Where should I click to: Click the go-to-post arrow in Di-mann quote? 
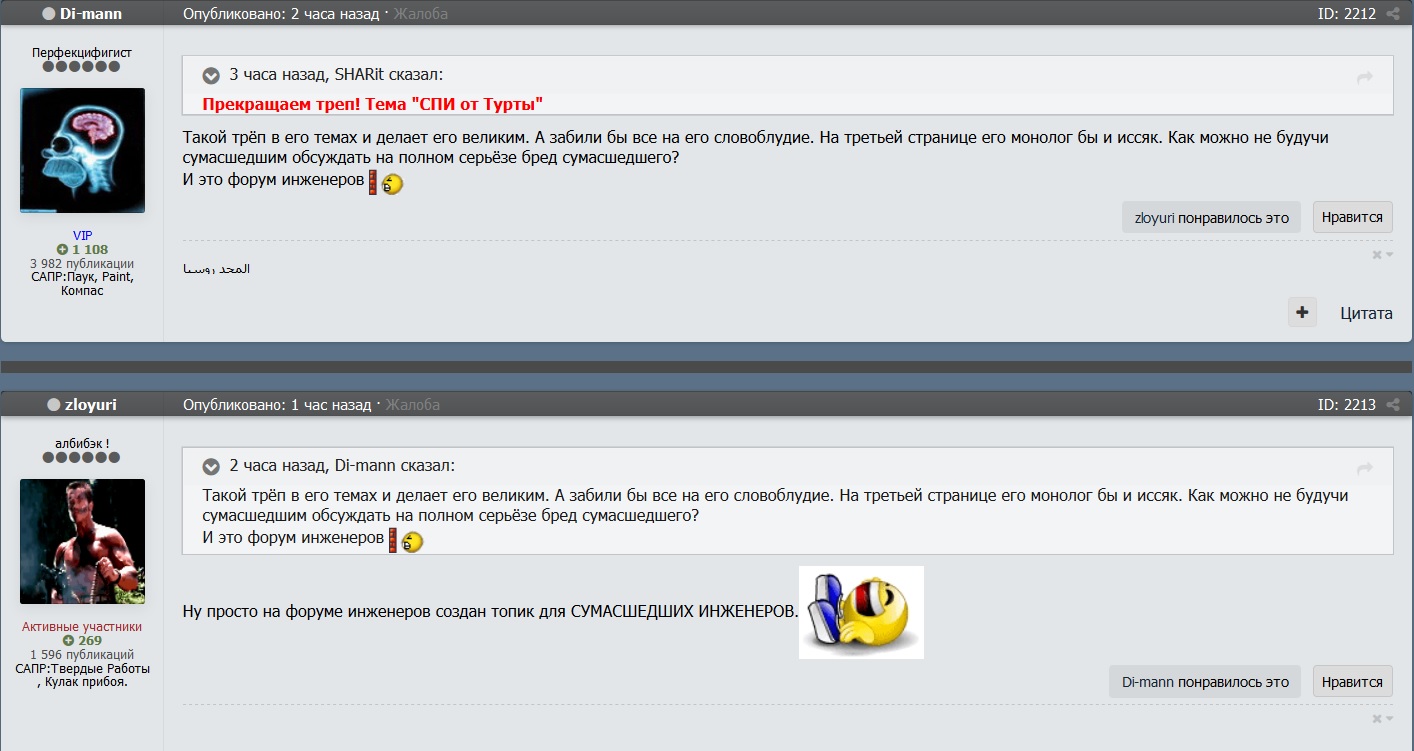pos(1365,468)
